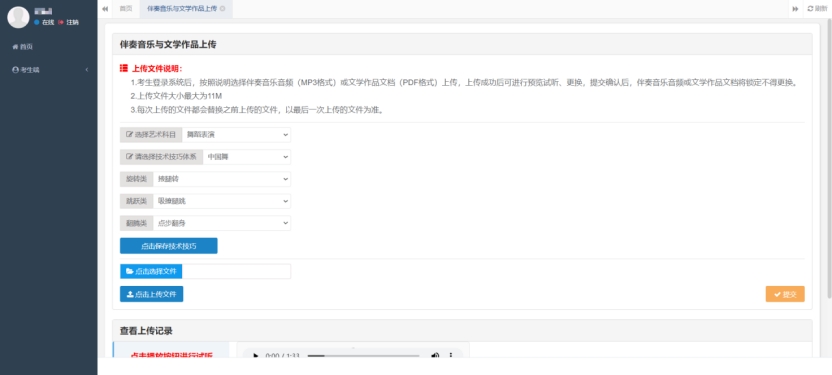Open the 跳跃类 dropdown
The image size is (832, 375).
pos(222,201)
